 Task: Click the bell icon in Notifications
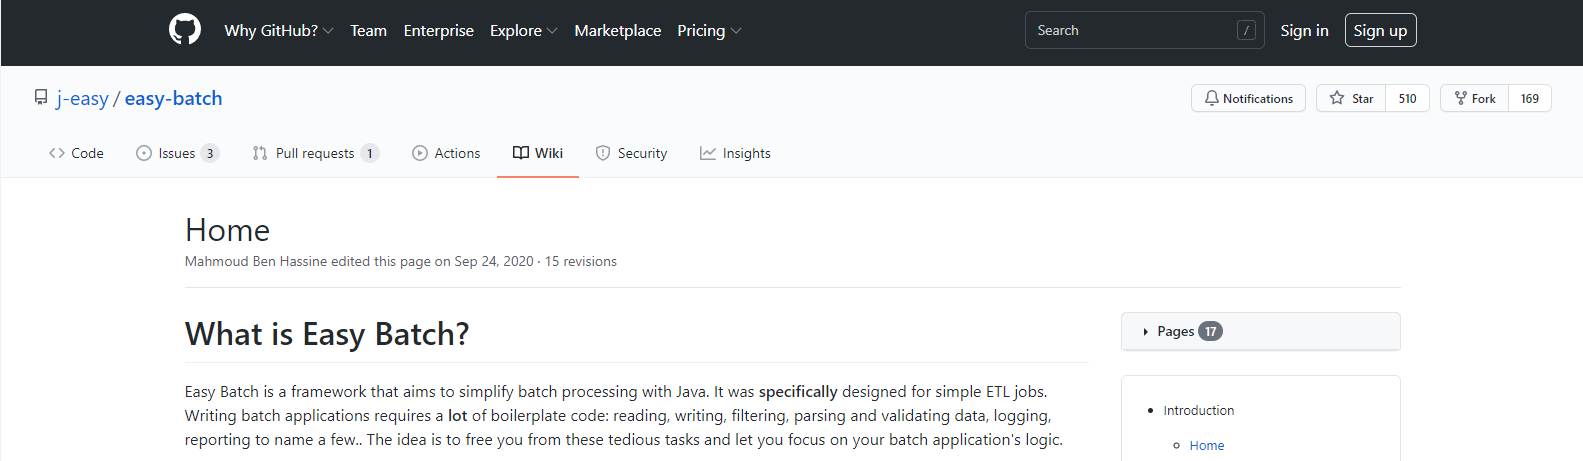click(1211, 98)
